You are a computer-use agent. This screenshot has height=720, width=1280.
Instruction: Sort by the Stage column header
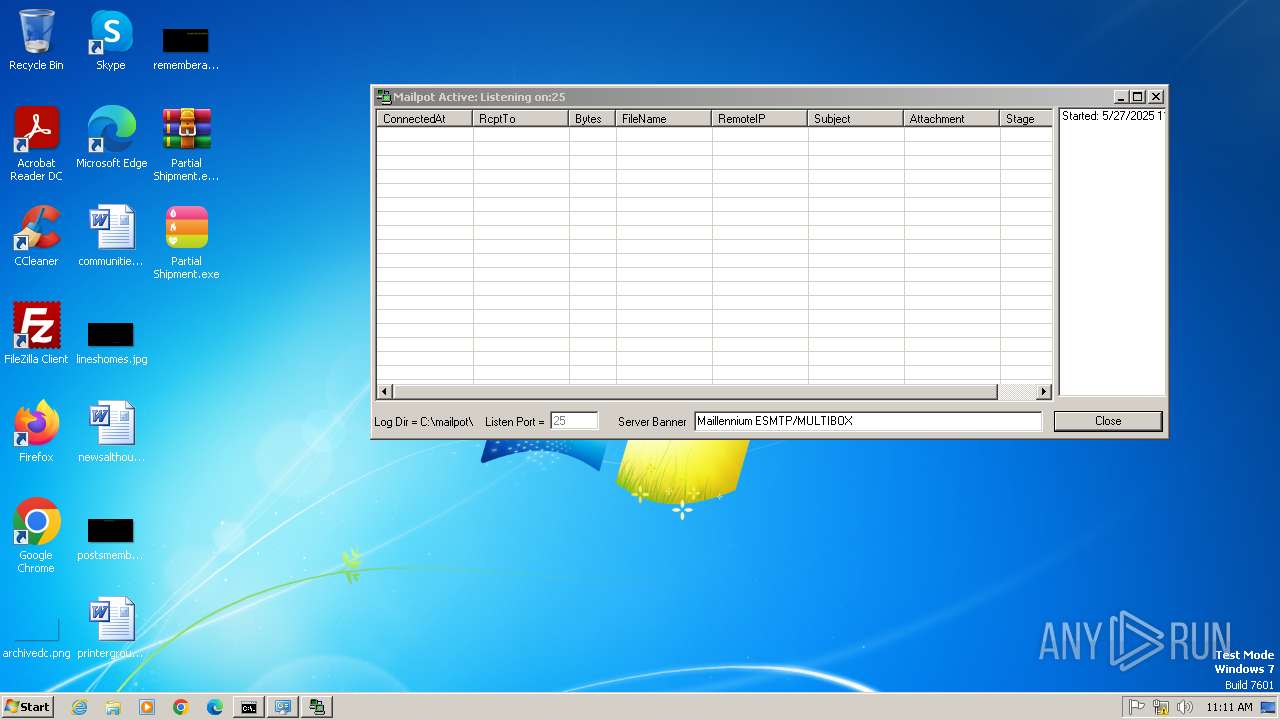click(1026, 118)
